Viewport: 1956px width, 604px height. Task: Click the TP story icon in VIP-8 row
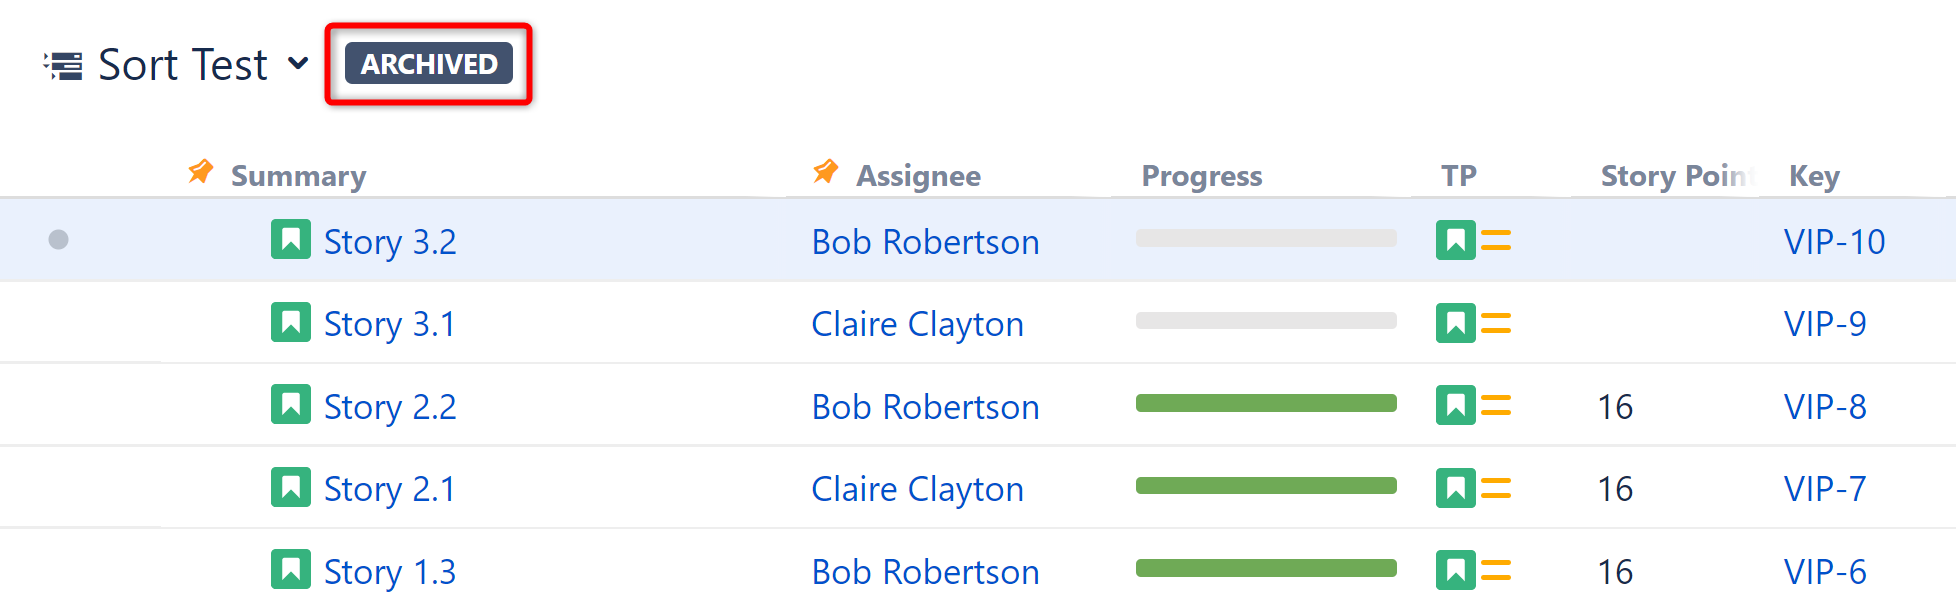click(1455, 406)
